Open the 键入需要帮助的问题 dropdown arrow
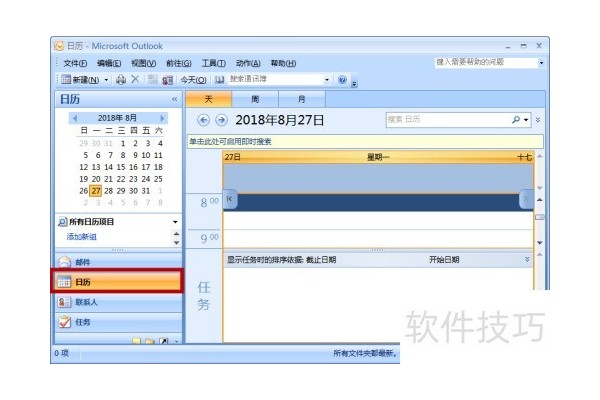 tap(541, 63)
